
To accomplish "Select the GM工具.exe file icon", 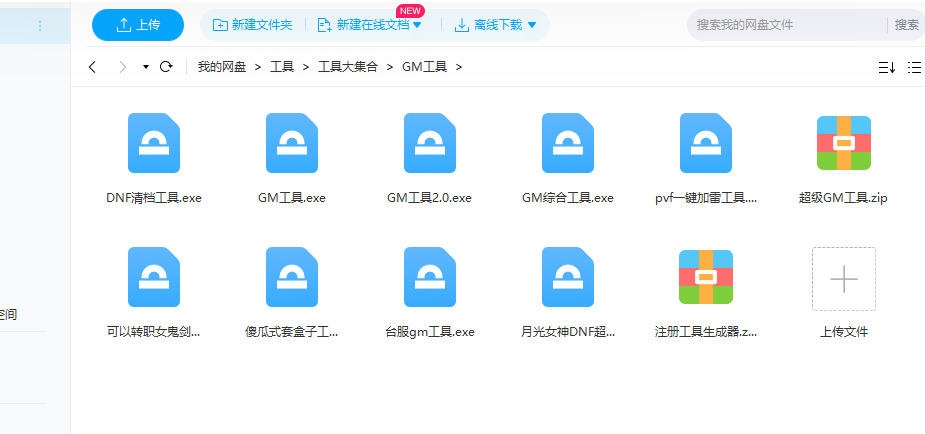I will click(292, 143).
